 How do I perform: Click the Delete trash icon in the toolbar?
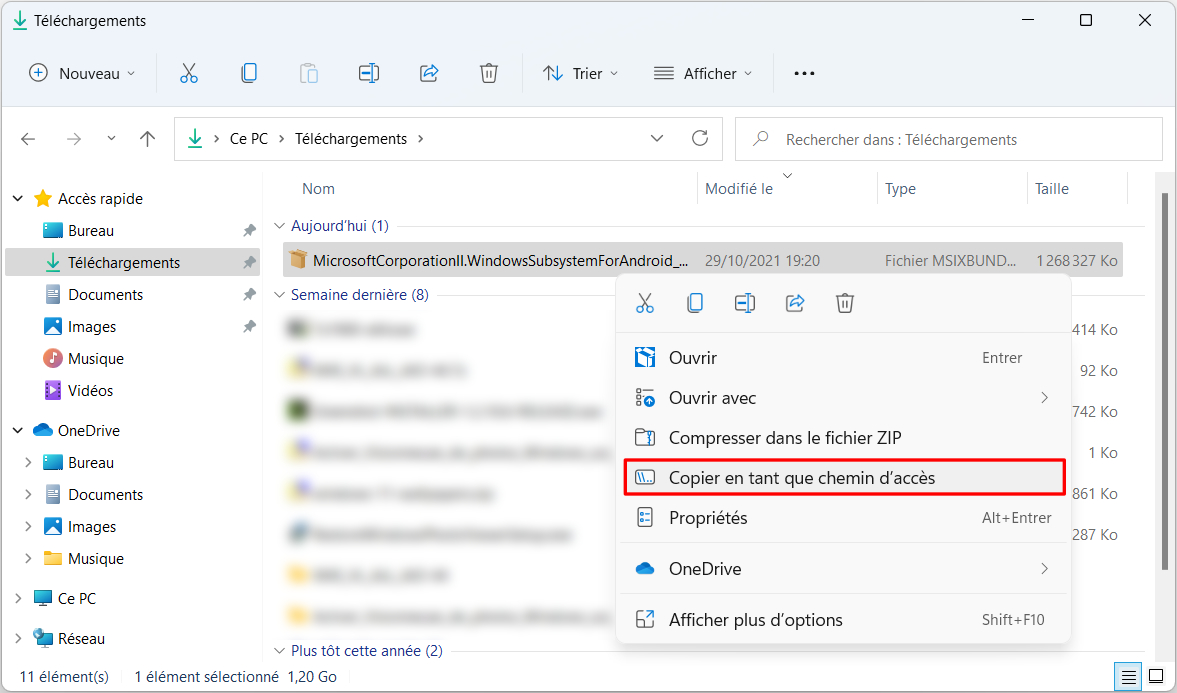coord(489,73)
